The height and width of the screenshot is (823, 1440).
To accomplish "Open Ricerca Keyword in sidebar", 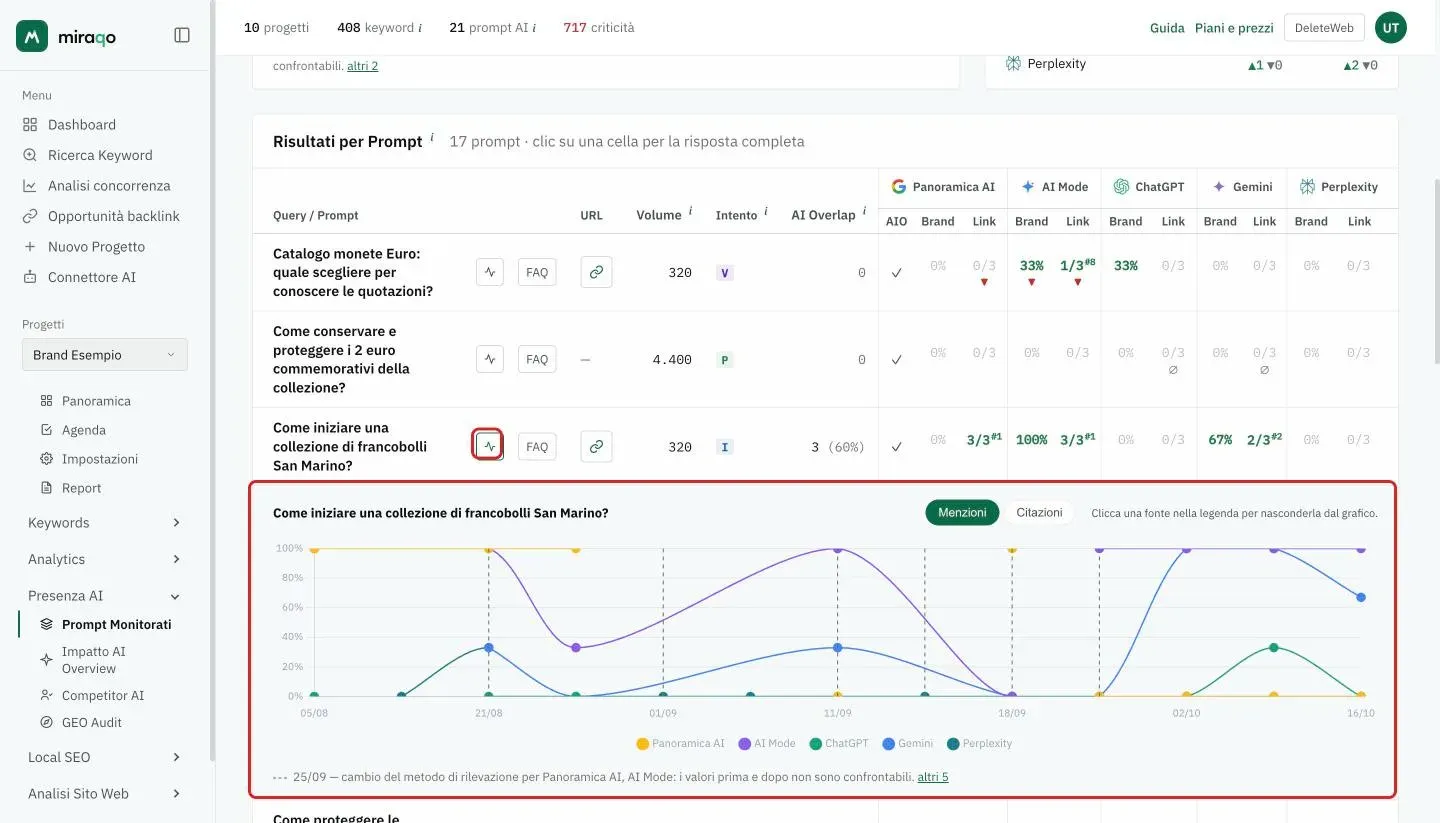I will pyautogui.click(x=100, y=155).
